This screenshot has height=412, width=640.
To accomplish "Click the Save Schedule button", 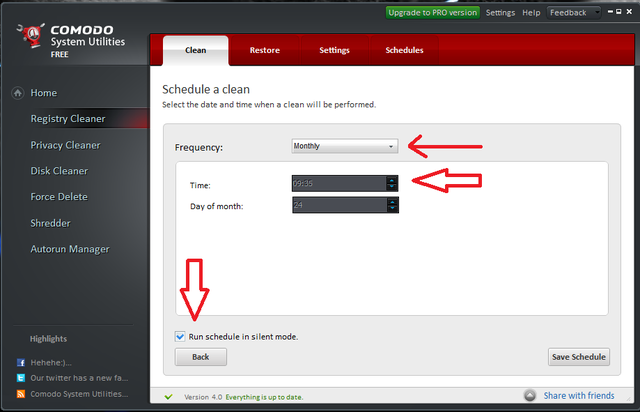I will (x=579, y=357).
